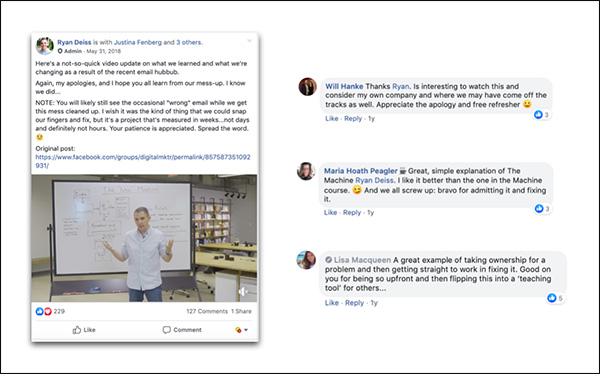
Task: Click the Comment button on the post
Action: [182, 330]
